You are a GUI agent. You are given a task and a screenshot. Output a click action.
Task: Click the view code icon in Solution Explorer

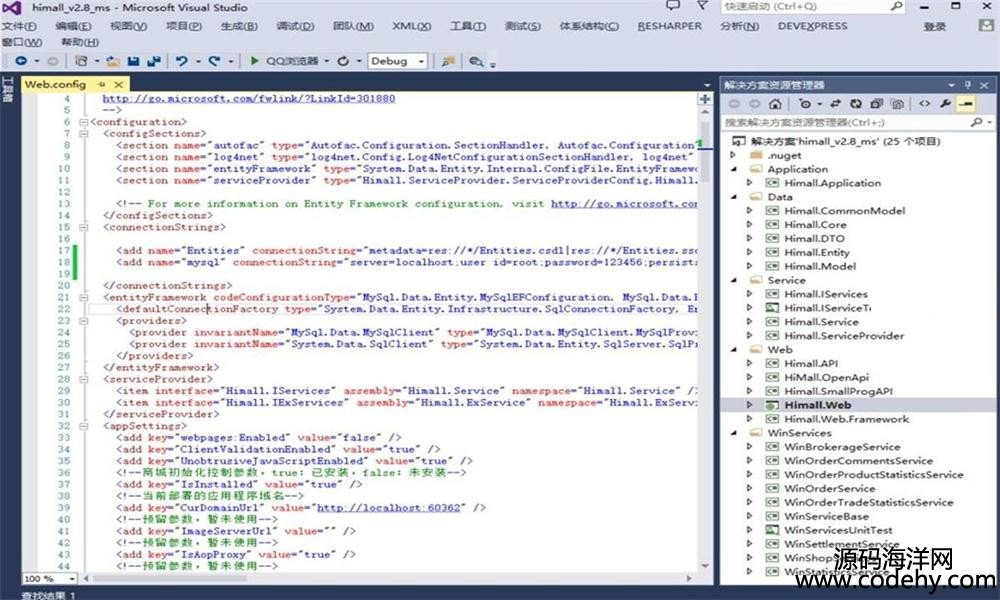(x=924, y=103)
